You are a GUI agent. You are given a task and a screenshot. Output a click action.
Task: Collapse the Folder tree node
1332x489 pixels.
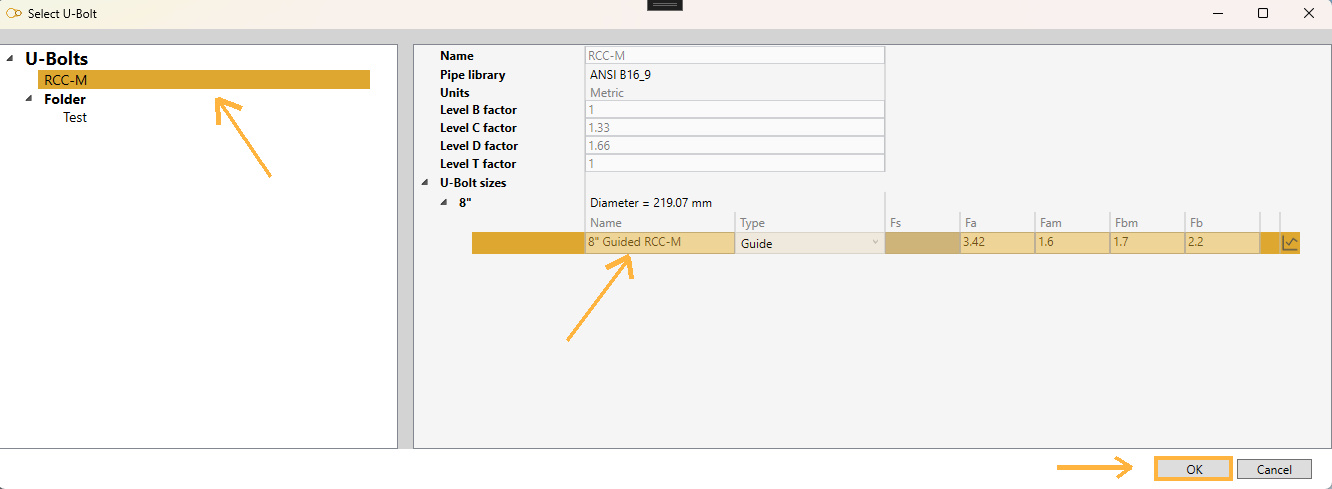point(29,99)
